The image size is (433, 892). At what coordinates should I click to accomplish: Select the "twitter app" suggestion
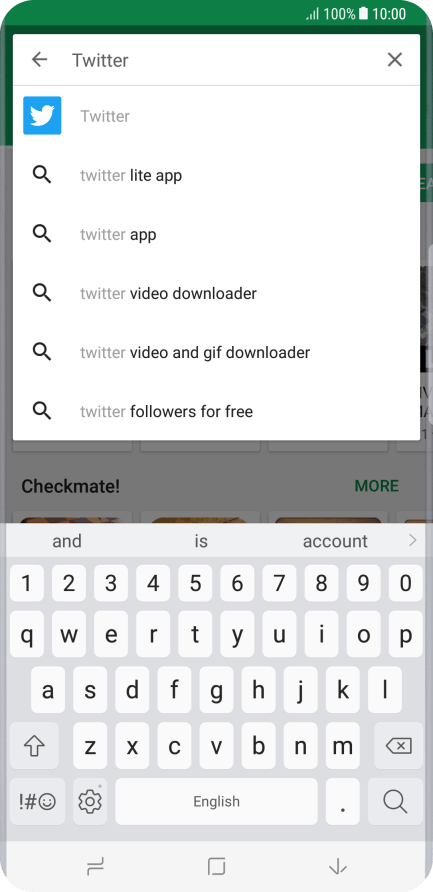(x=216, y=234)
